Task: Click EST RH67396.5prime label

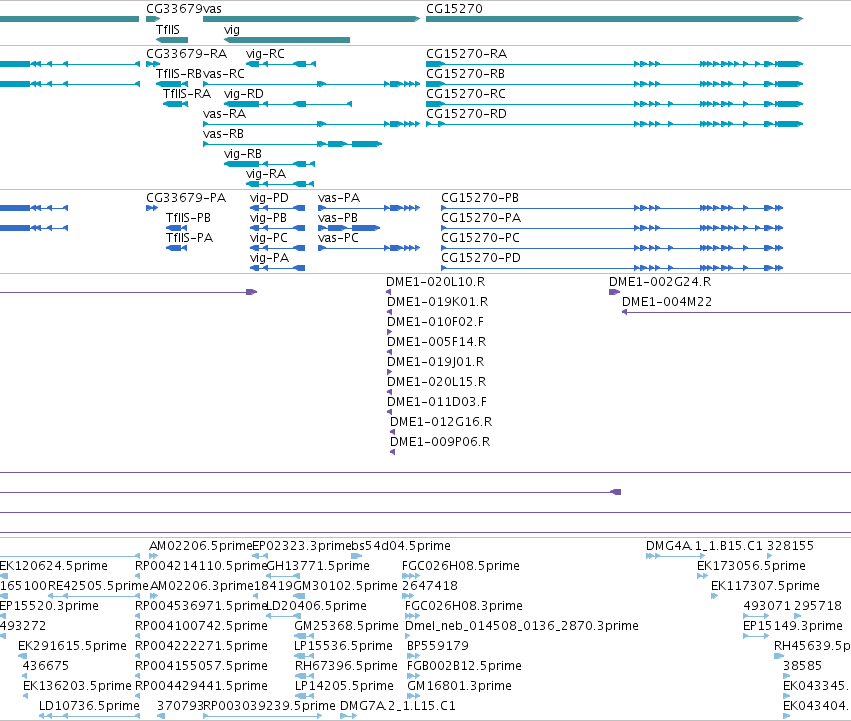Action: pyautogui.click(x=346, y=666)
